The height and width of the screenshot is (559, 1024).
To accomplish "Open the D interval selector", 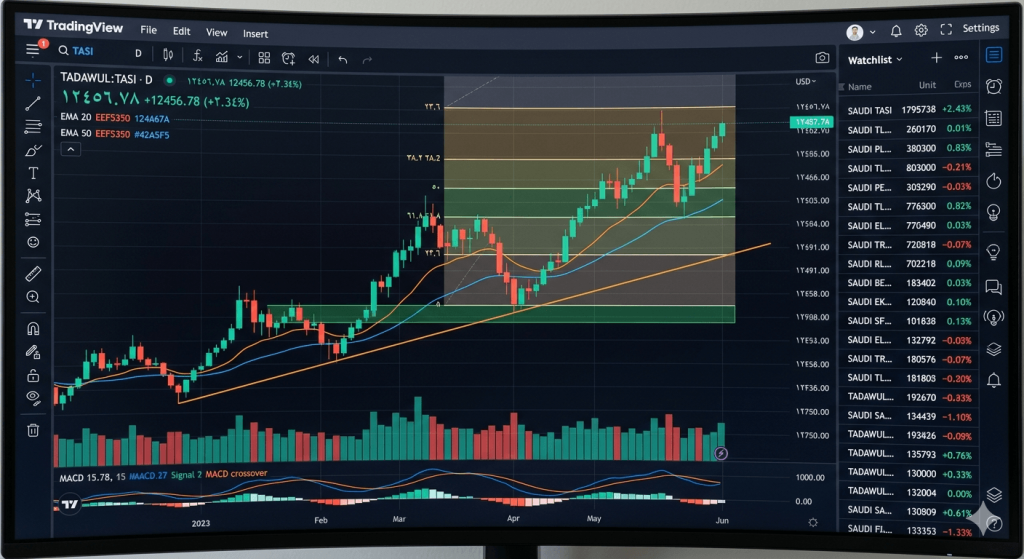I will [138, 54].
